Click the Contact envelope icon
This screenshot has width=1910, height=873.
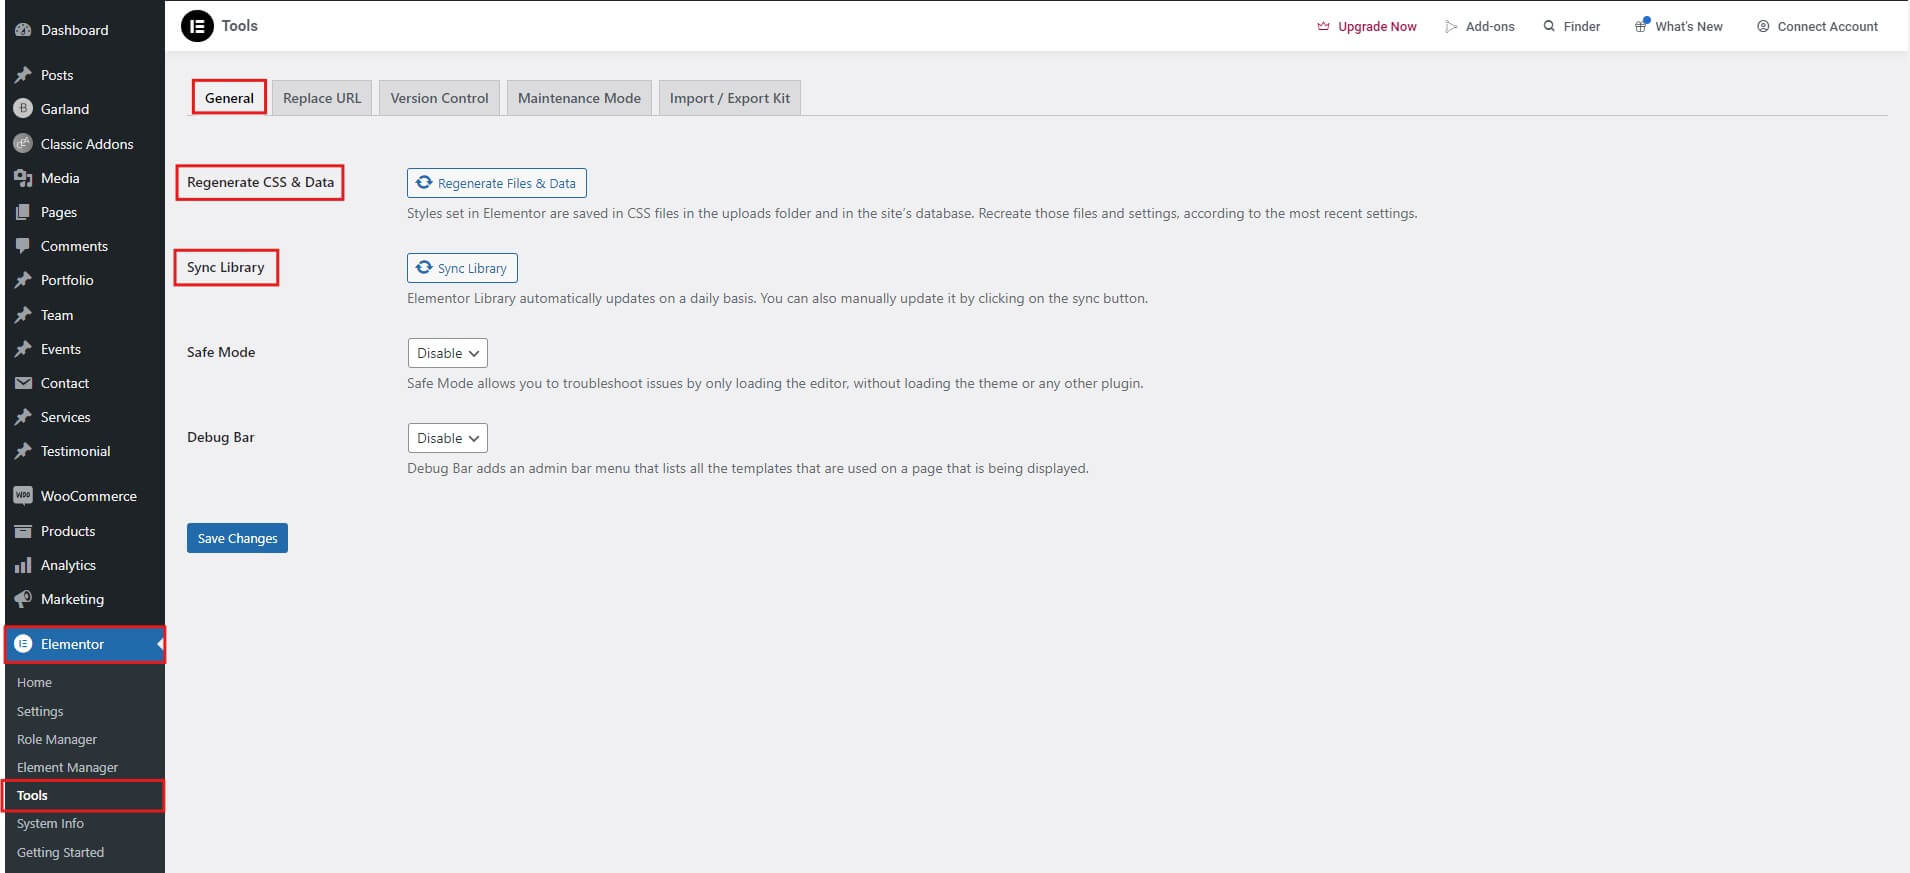(23, 383)
